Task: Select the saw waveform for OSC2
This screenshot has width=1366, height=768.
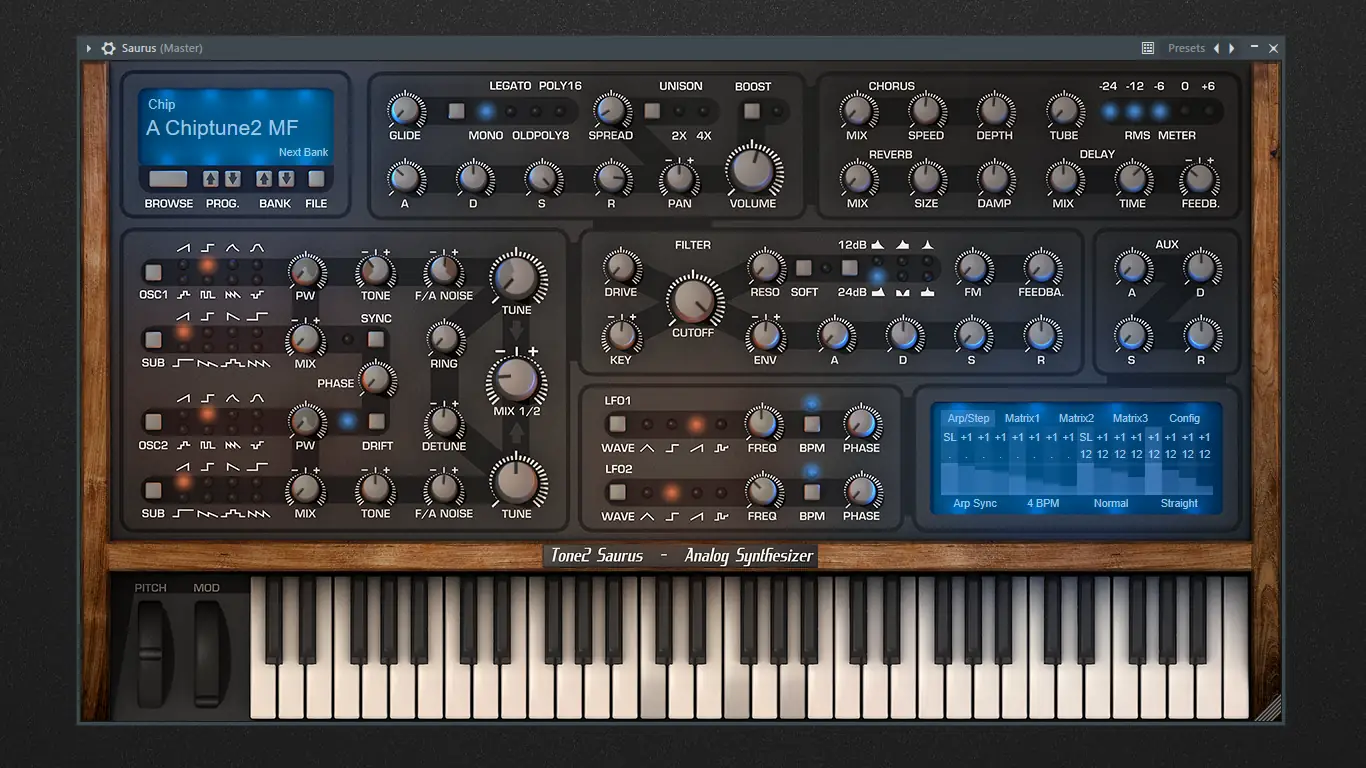Action: click(x=181, y=414)
